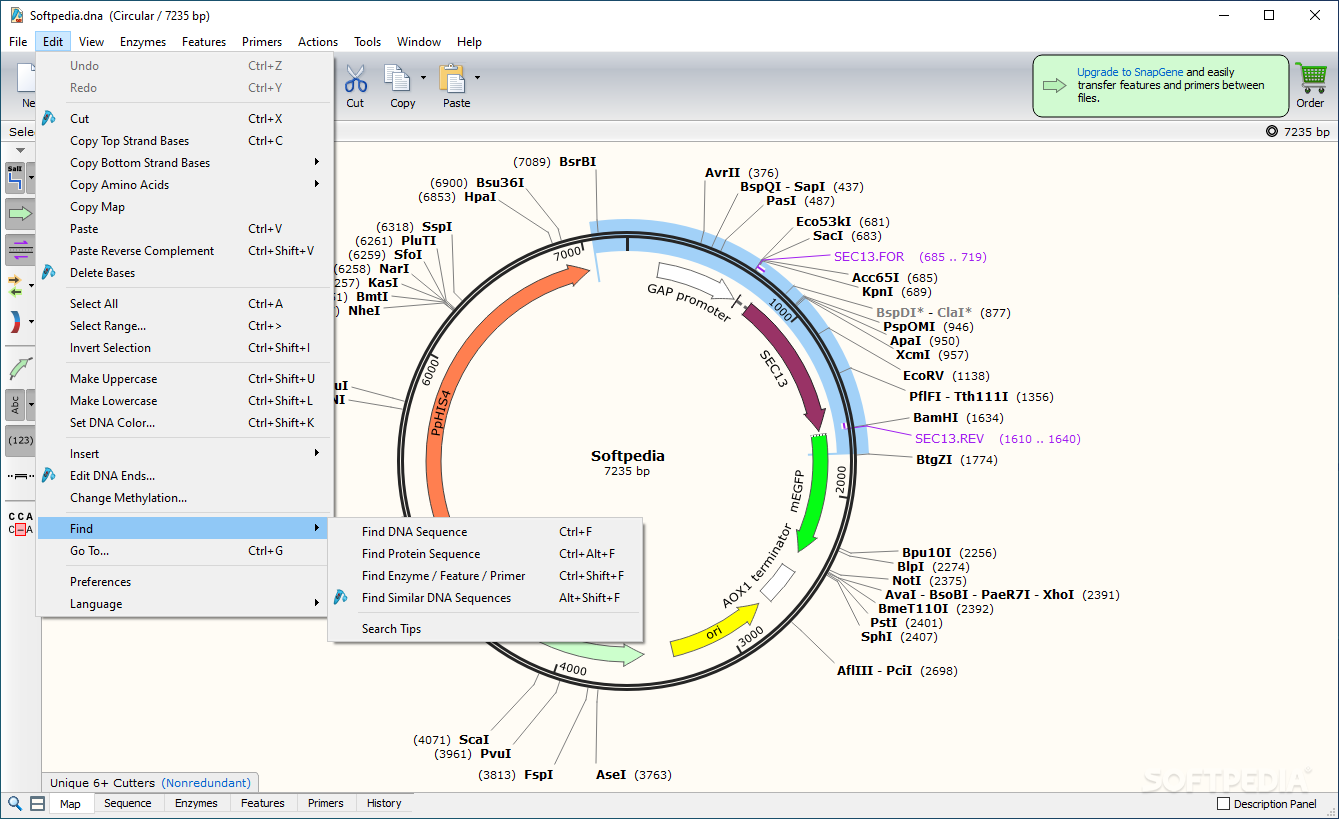This screenshot has height=819, width=1339.
Task: Open dropdown beside blue-red arc icon
Action: tap(31, 321)
